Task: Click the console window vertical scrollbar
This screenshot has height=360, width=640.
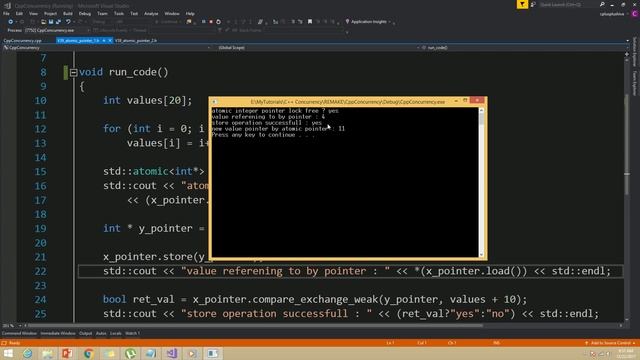Action: tap(481, 182)
